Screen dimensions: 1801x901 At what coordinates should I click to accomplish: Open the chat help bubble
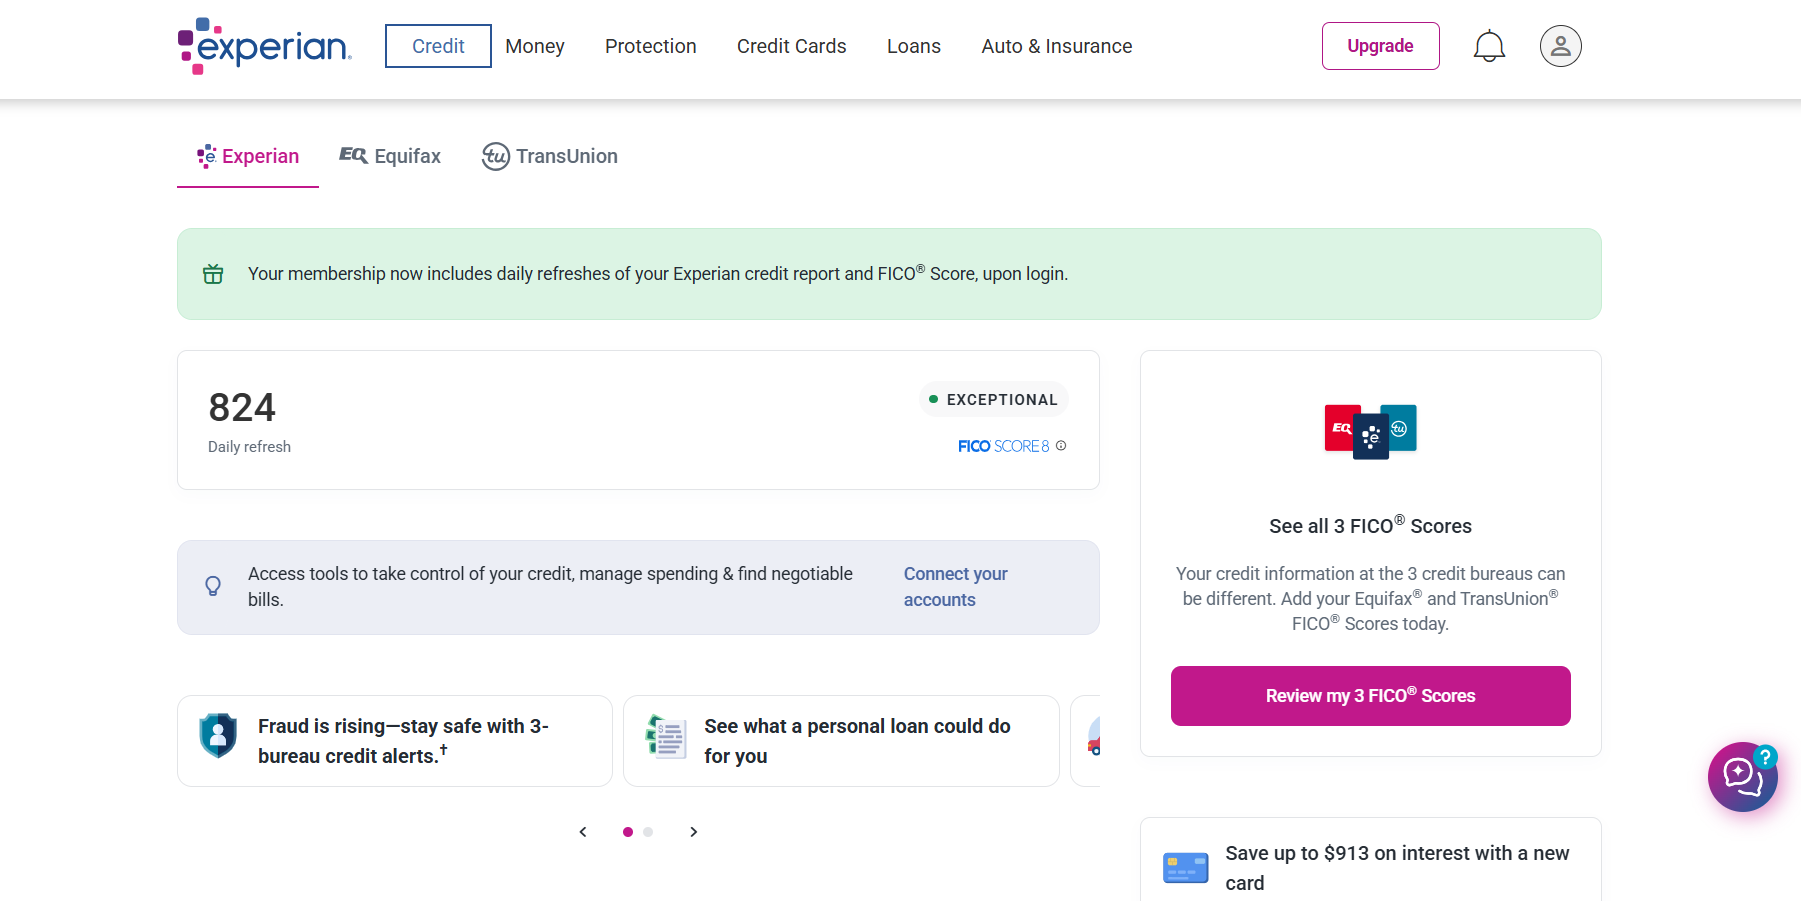1743,776
